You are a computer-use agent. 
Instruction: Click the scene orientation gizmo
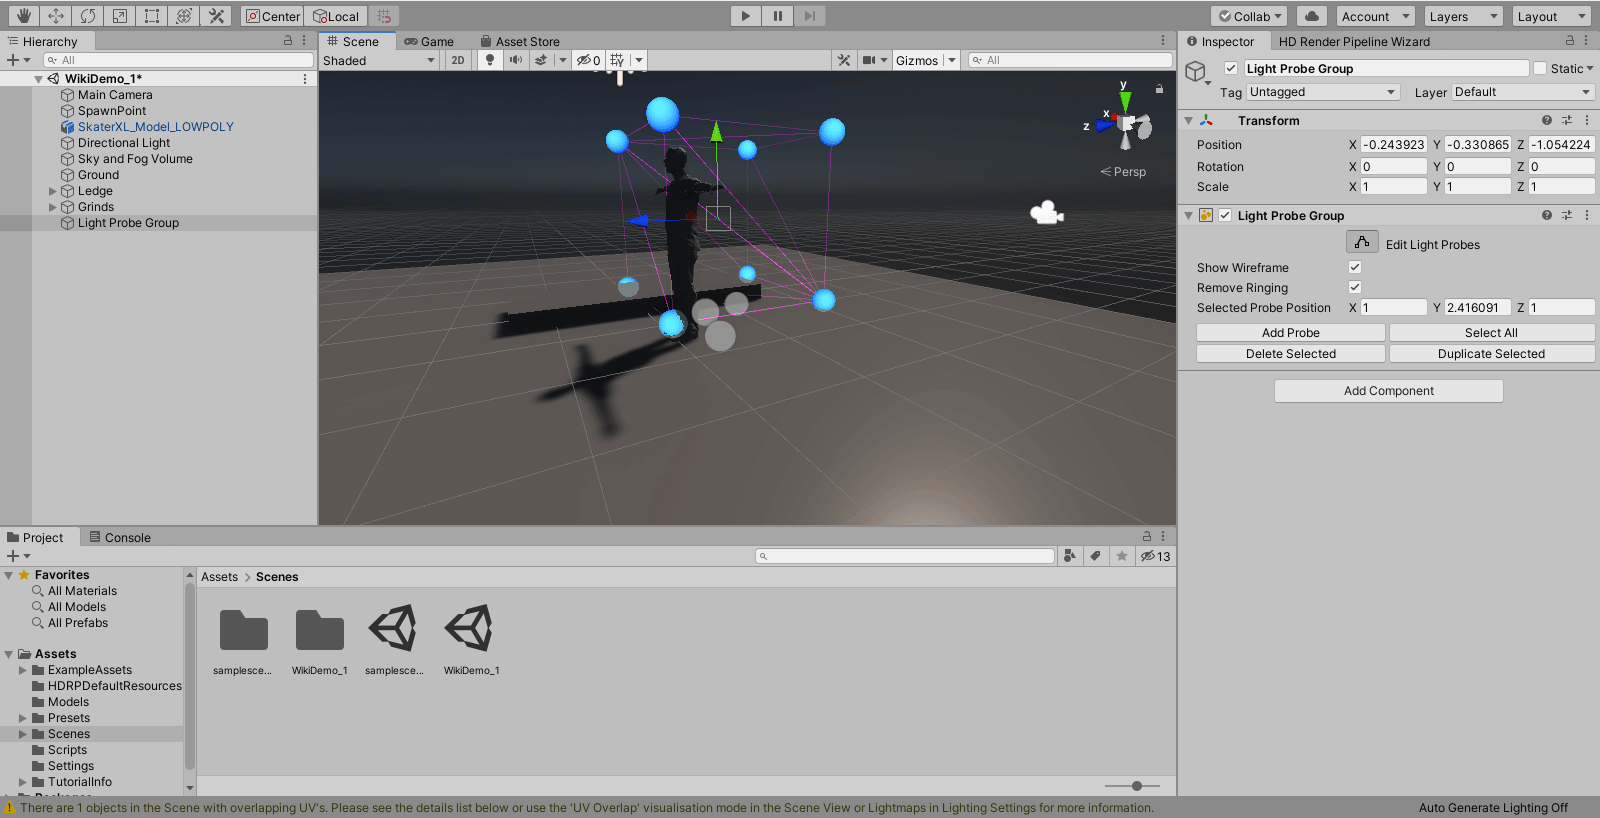[x=1126, y=124]
